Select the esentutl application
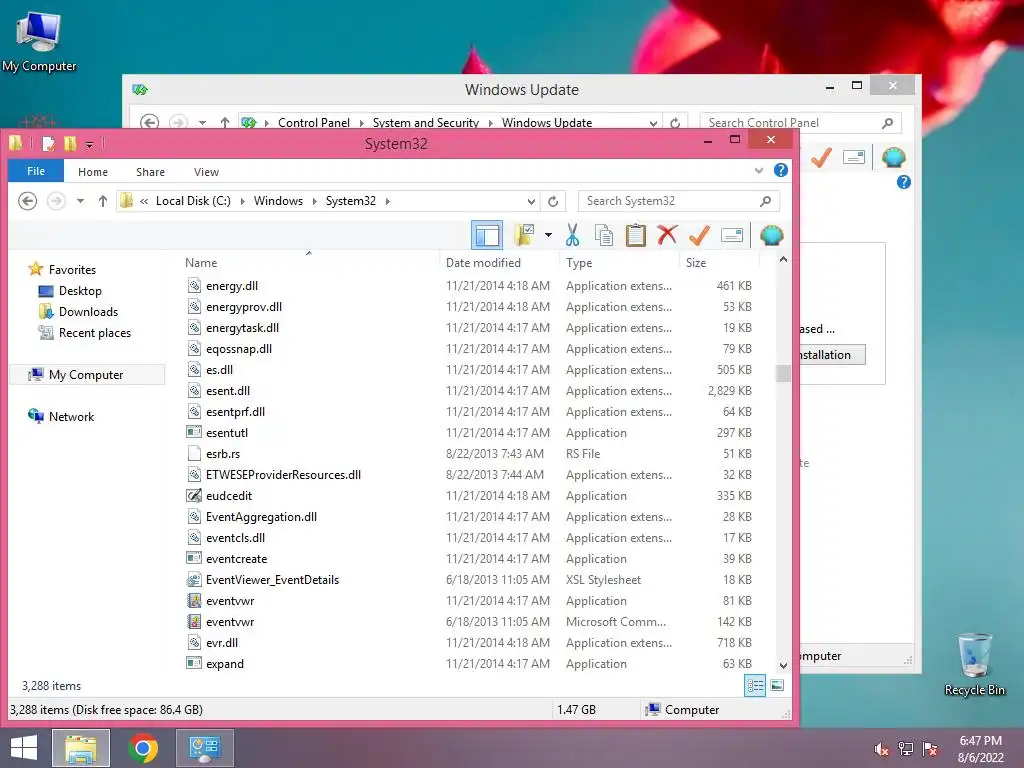This screenshot has height=768, width=1024. point(227,433)
